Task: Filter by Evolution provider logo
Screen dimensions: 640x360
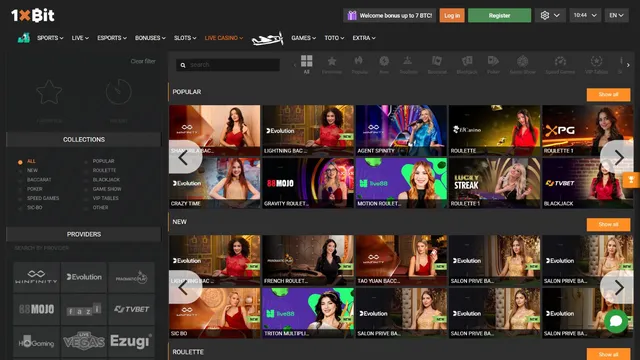Action: [x=84, y=277]
